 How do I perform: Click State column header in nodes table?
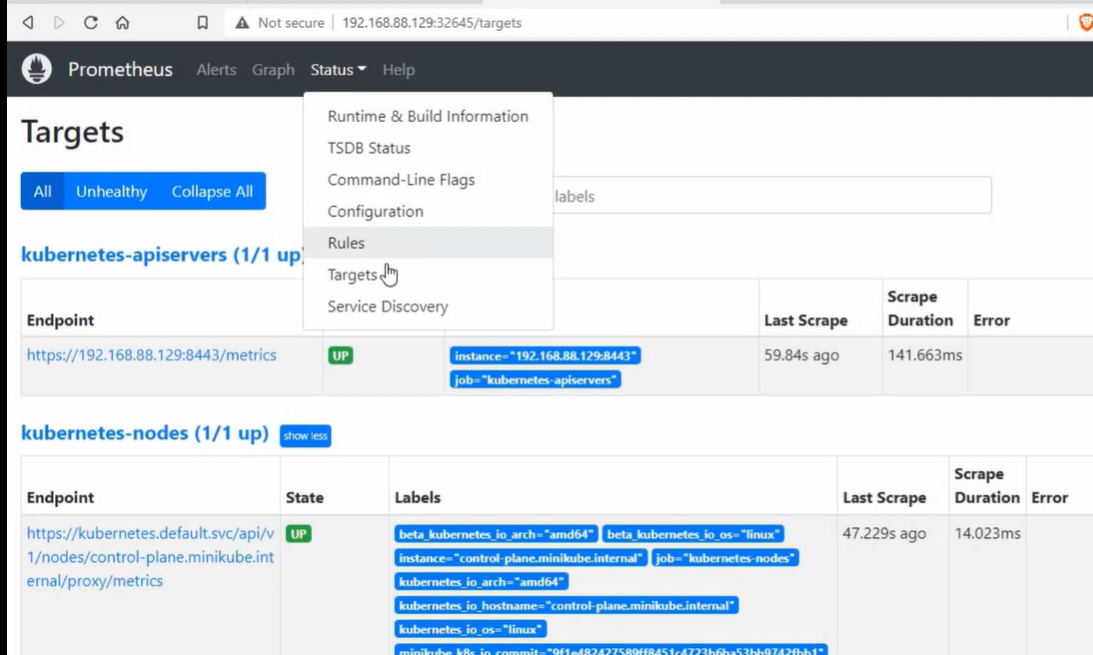305,498
